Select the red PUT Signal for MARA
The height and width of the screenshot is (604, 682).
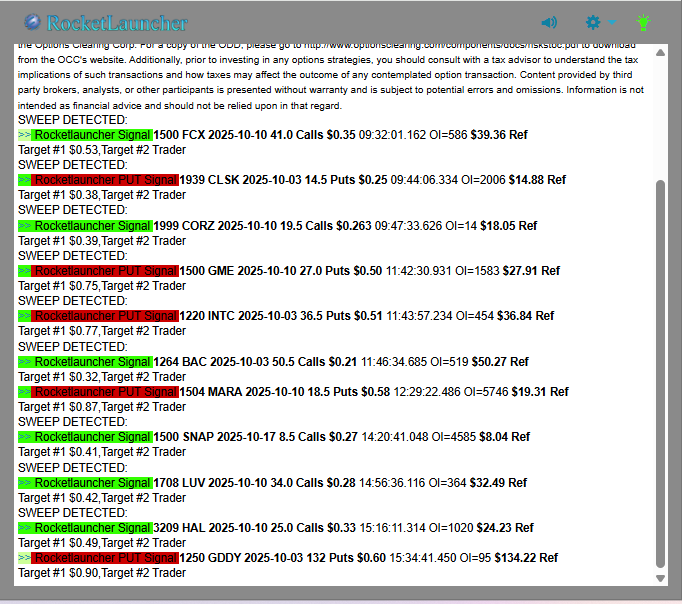point(98,392)
